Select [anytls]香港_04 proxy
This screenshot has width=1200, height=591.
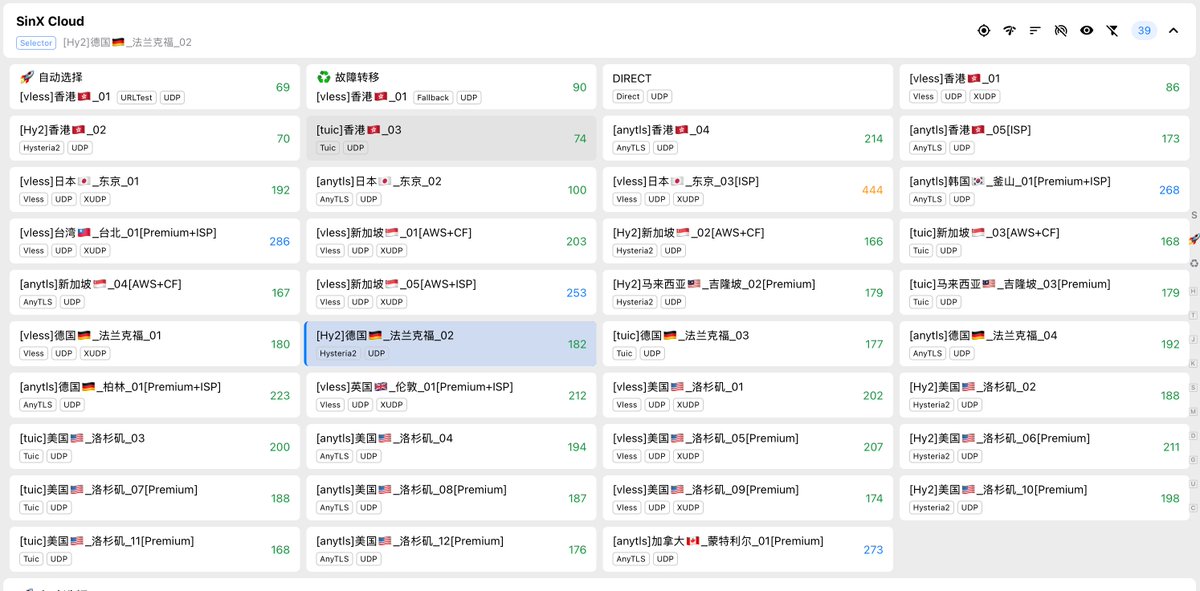click(x=748, y=138)
